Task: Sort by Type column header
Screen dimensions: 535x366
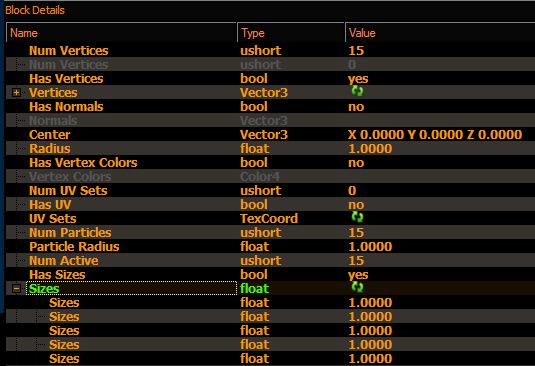Action: pyautogui.click(x=291, y=33)
